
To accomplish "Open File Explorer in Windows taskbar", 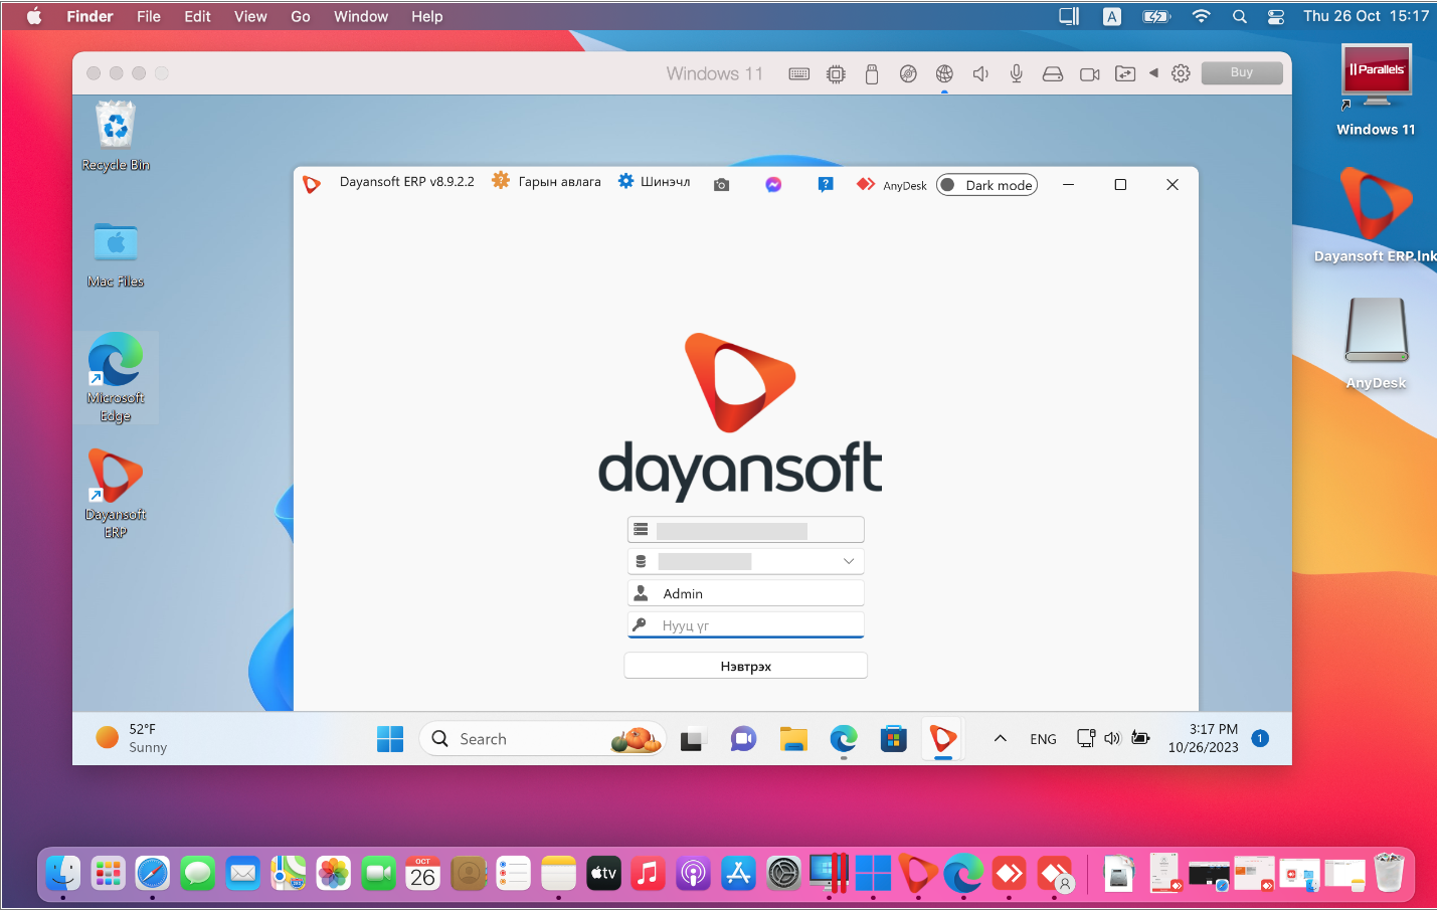I will click(793, 739).
